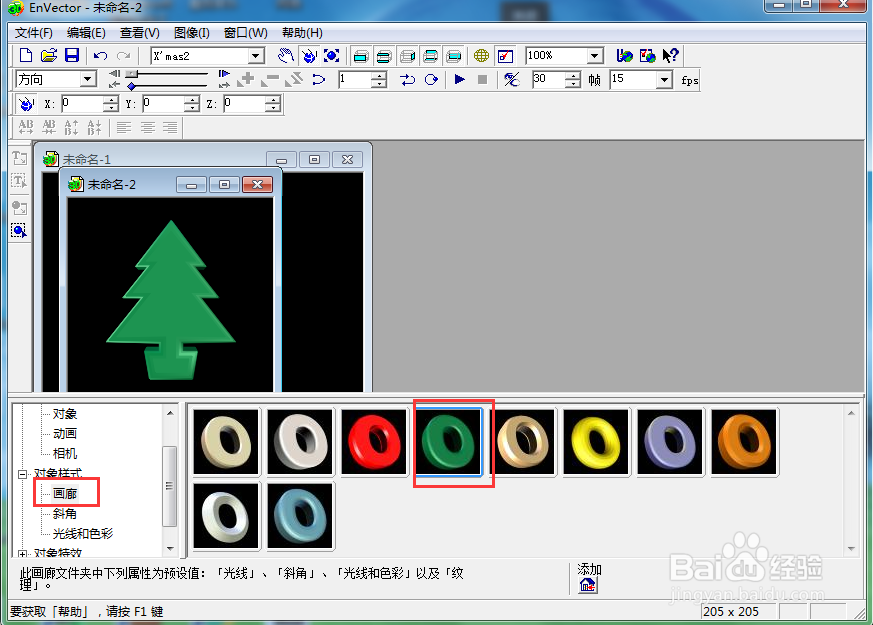873x625 pixels.
Task: Select 画廊 in the tree list
Action: 65,494
